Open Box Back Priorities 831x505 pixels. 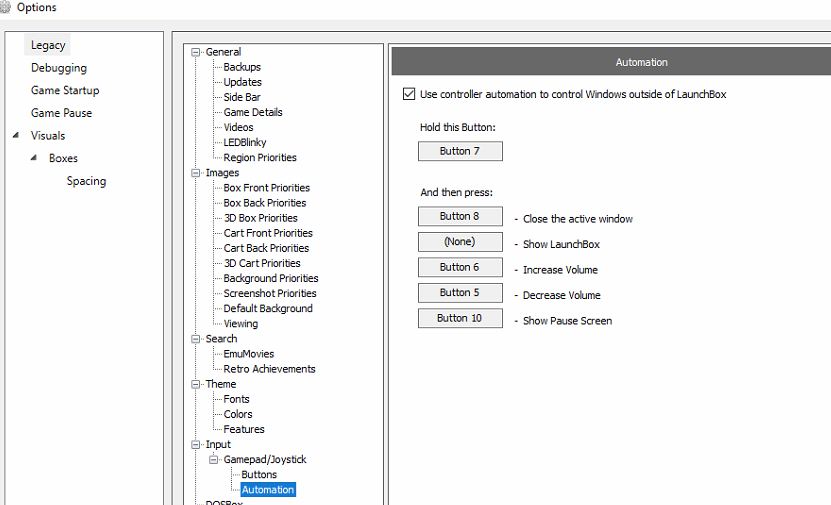[x=265, y=203]
